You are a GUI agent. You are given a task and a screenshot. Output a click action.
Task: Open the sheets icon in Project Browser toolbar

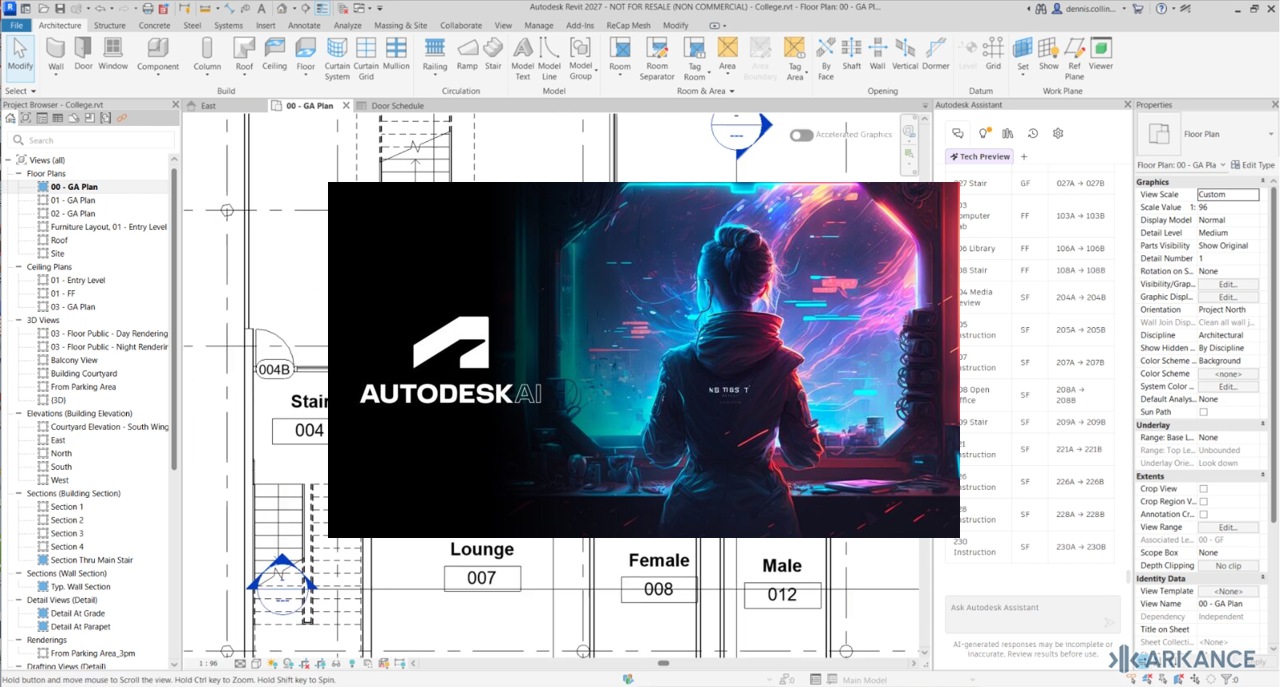pyautogui.click(x=89, y=118)
